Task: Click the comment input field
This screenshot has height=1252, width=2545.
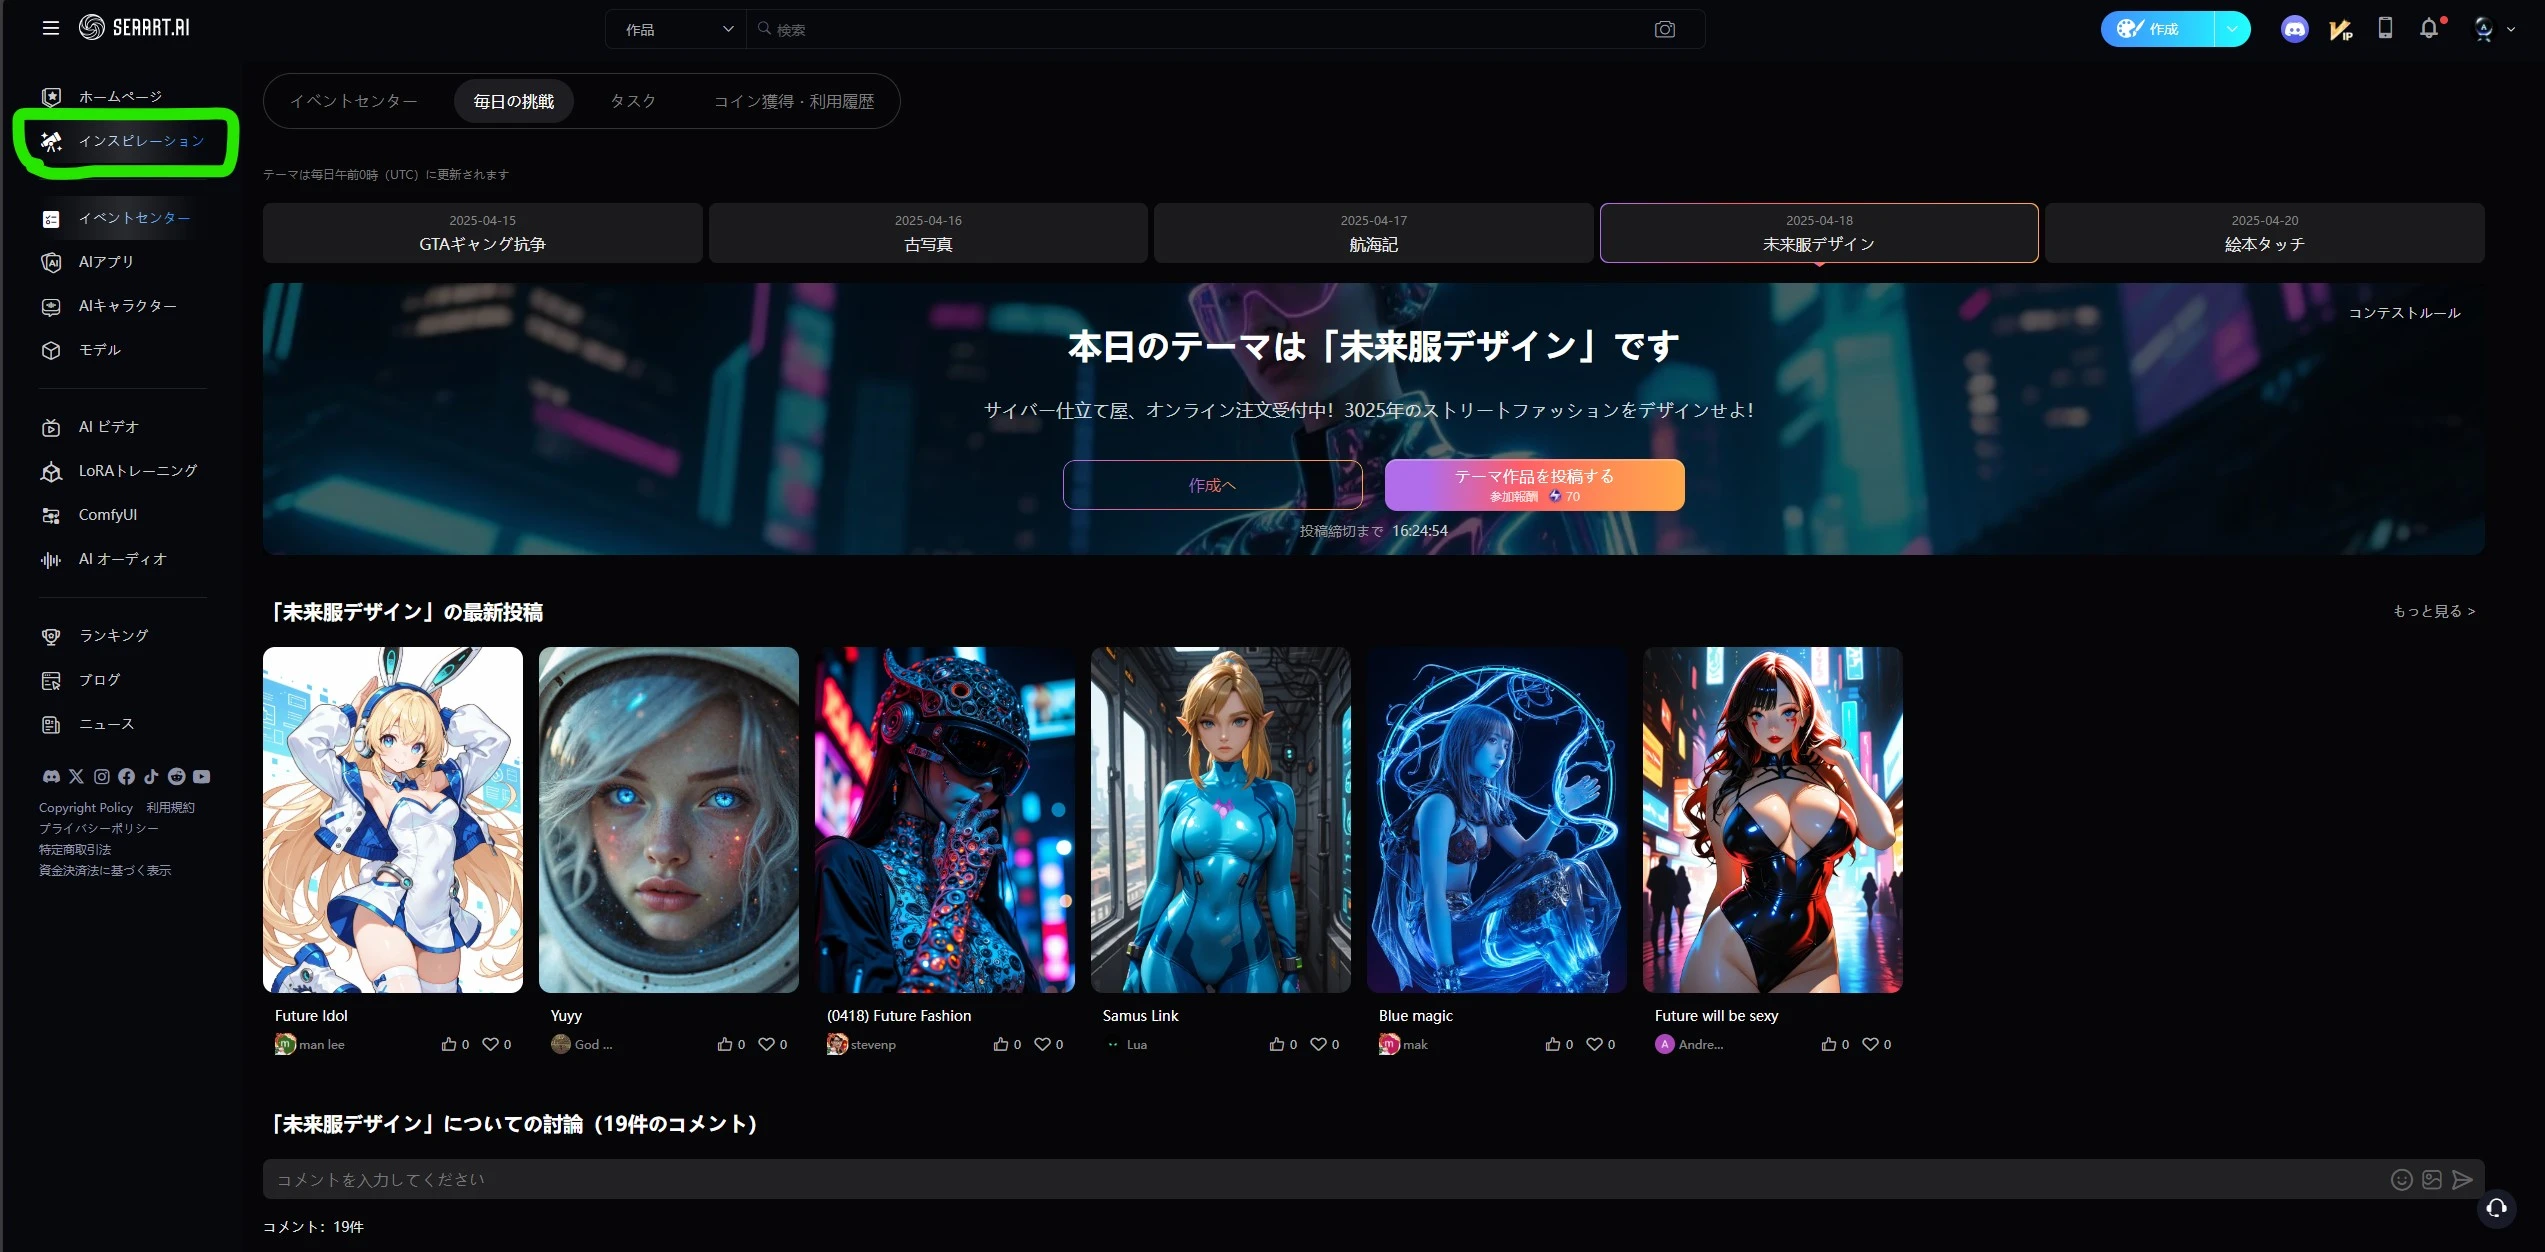Action: 1300,1180
